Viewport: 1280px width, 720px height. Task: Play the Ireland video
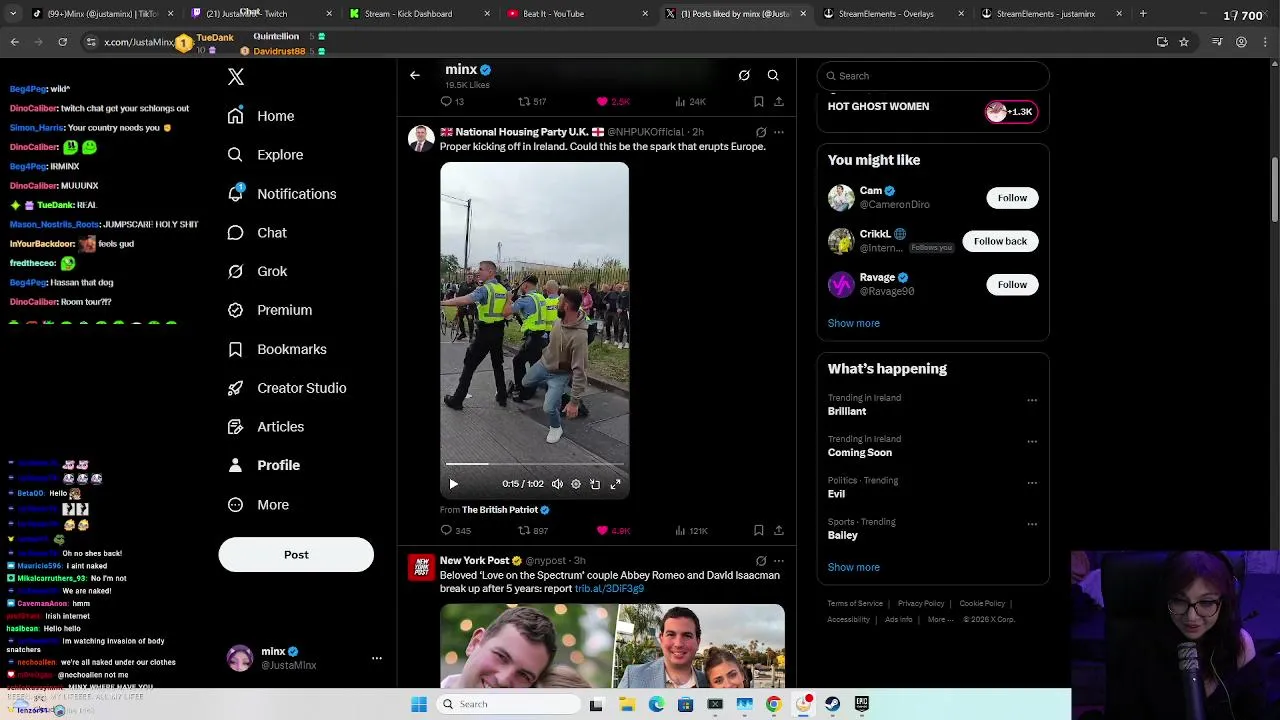click(453, 484)
